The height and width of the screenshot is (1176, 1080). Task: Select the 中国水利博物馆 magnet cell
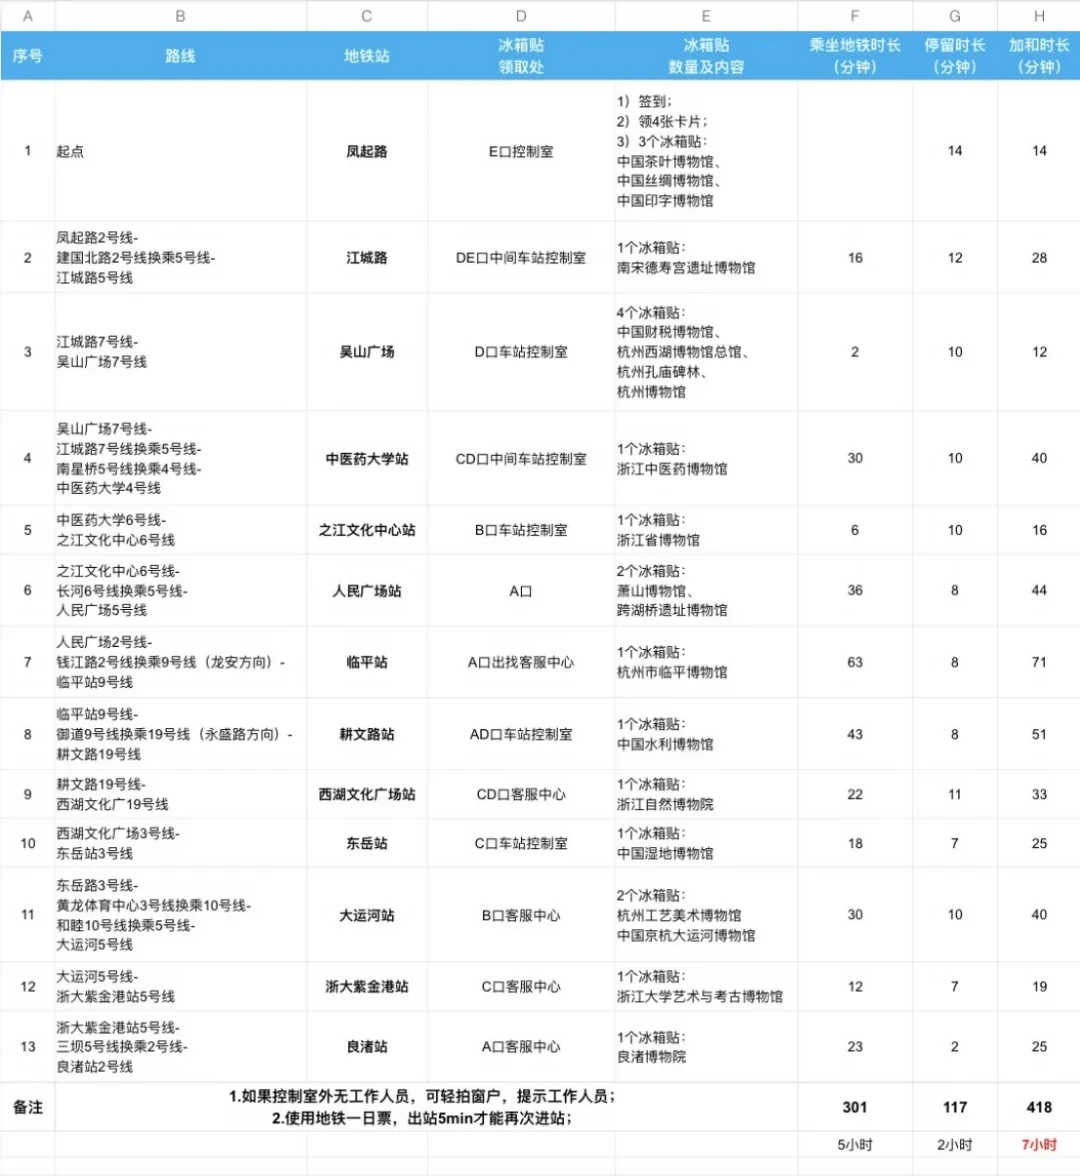point(706,734)
